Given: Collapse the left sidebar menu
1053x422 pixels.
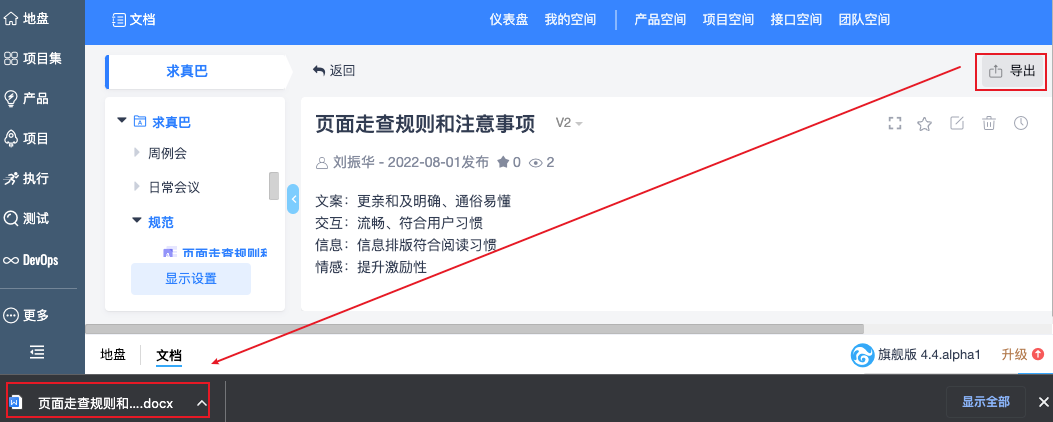Looking at the screenshot, I should click(x=36, y=351).
